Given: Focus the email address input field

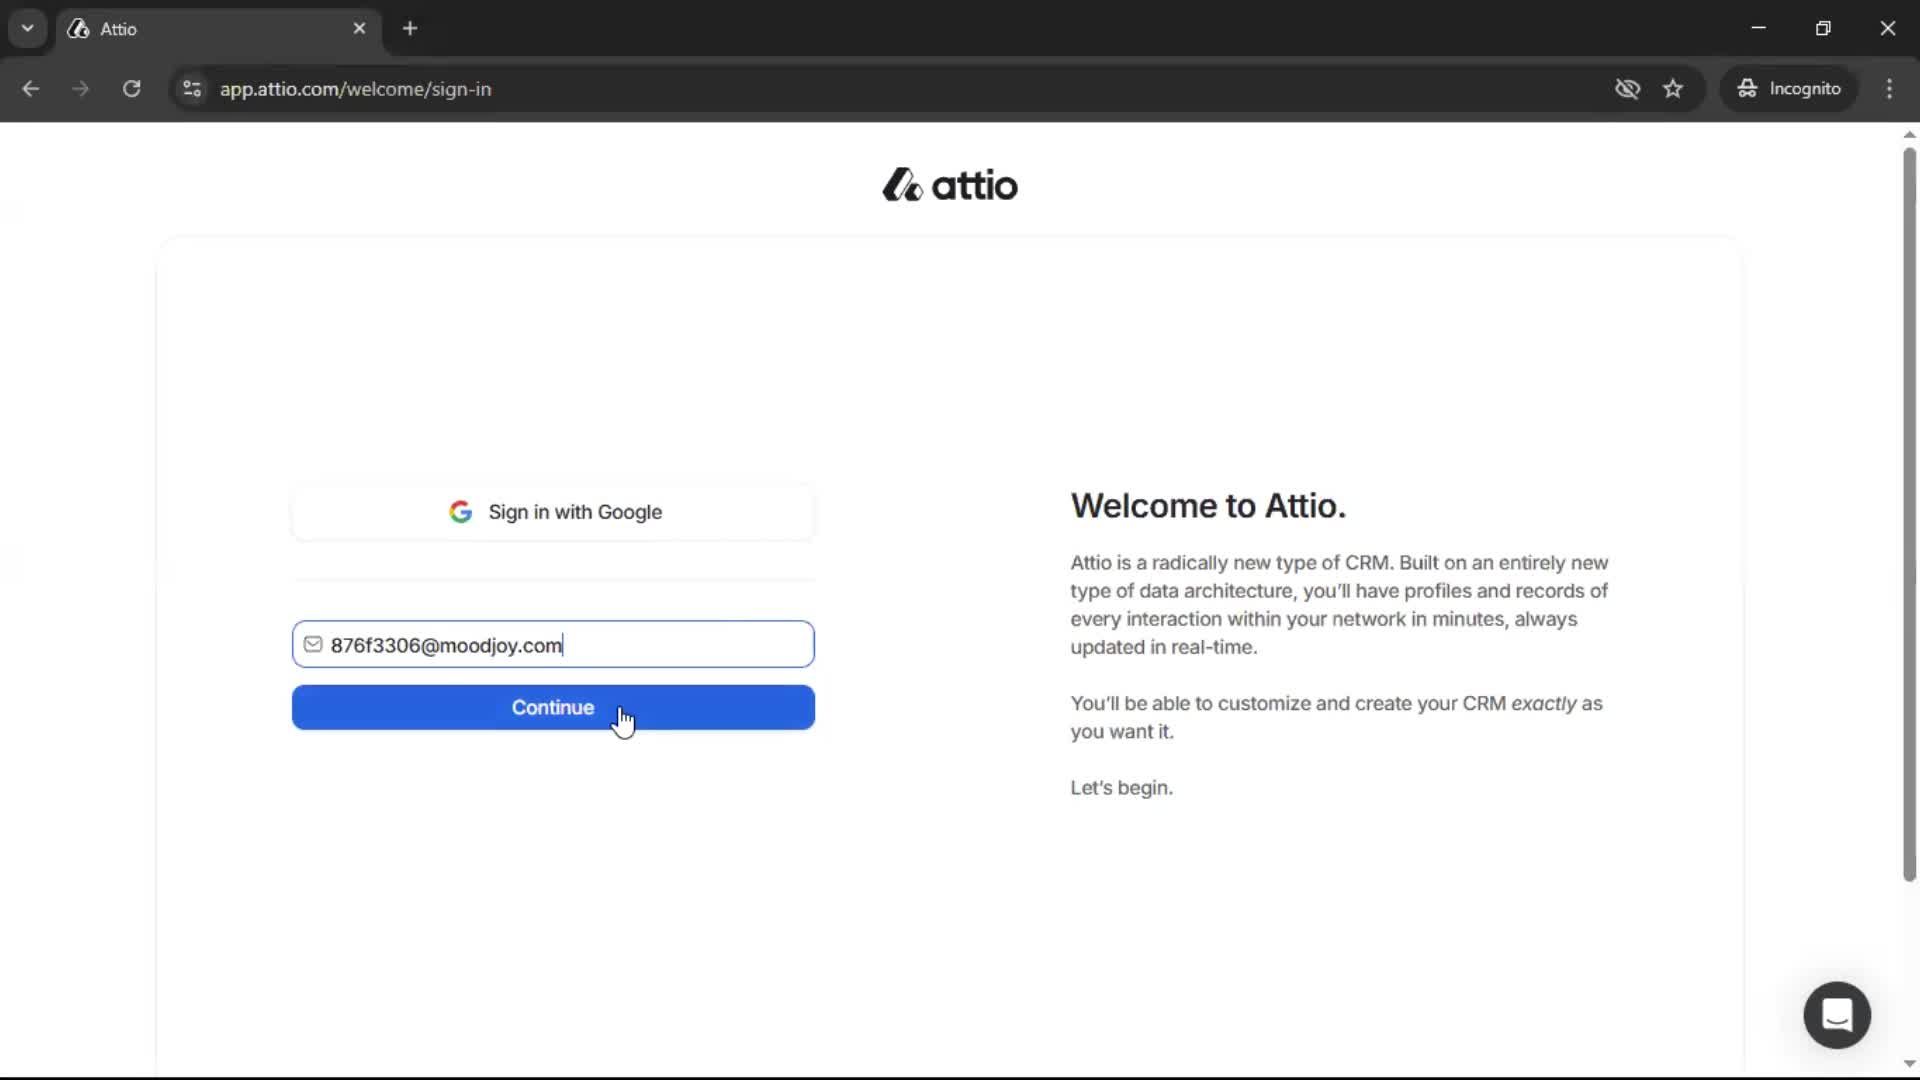Looking at the screenshot, I should [x=553, y=644].
